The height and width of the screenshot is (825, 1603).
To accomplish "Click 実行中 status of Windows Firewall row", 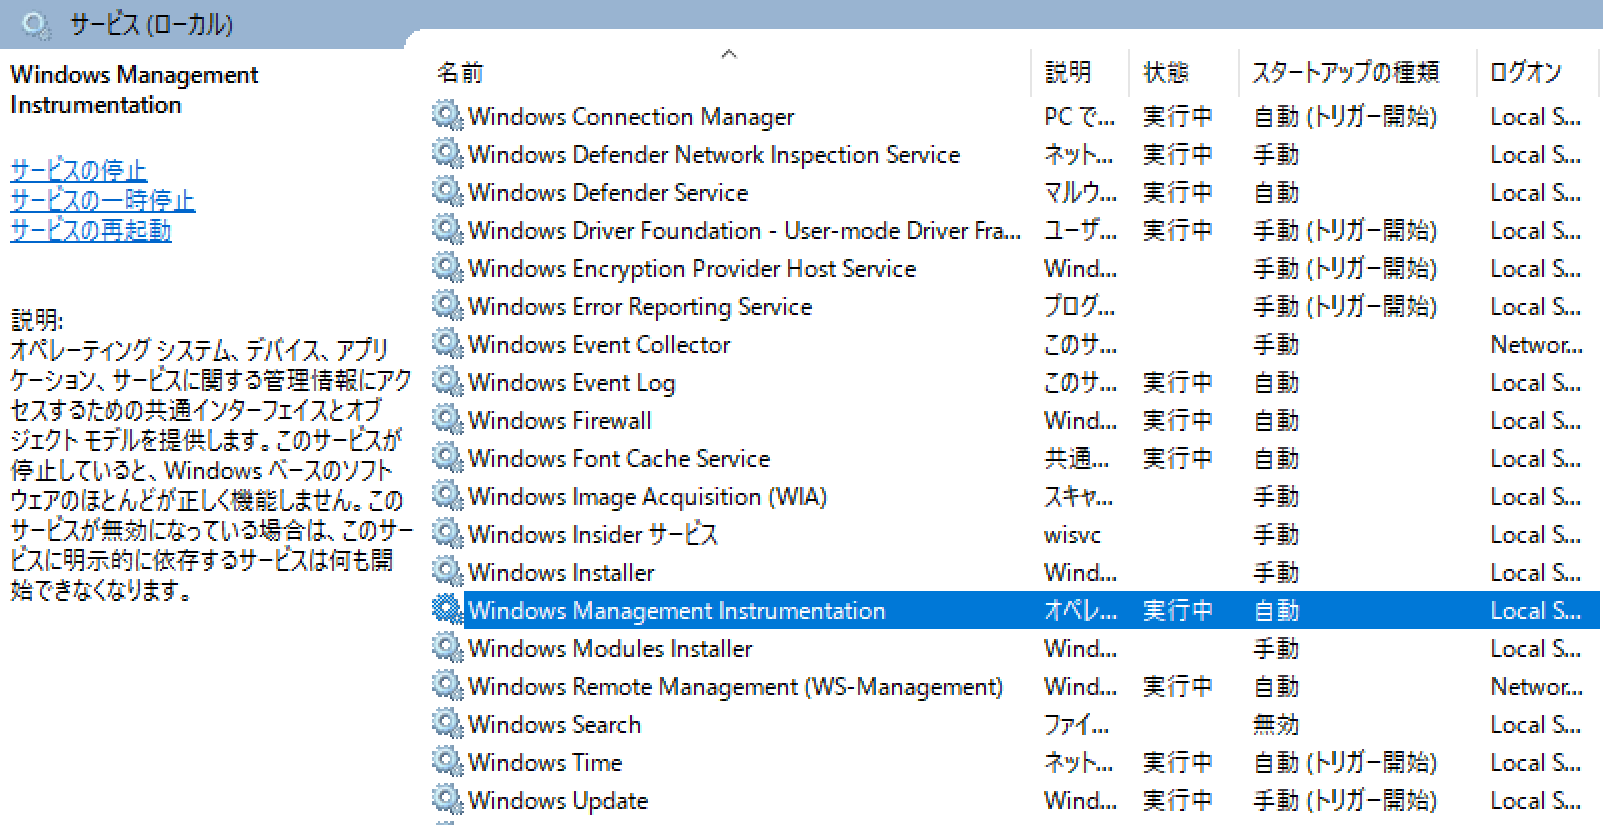I will click(1178, 421).
